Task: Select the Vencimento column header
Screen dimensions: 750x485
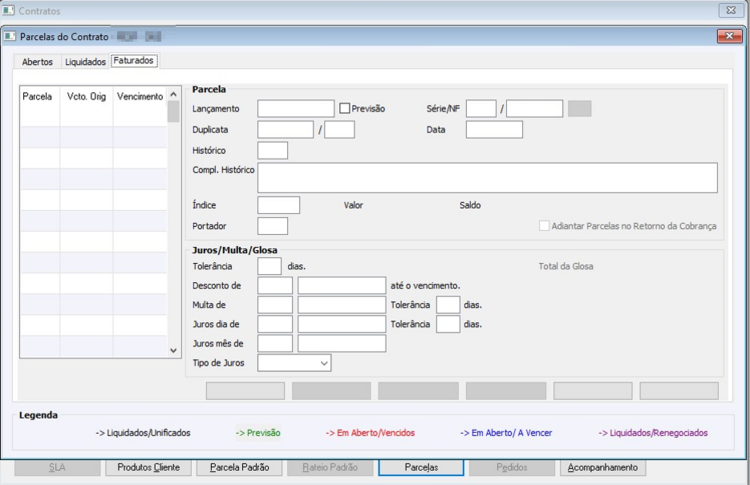Action: (x=140, y=96)
